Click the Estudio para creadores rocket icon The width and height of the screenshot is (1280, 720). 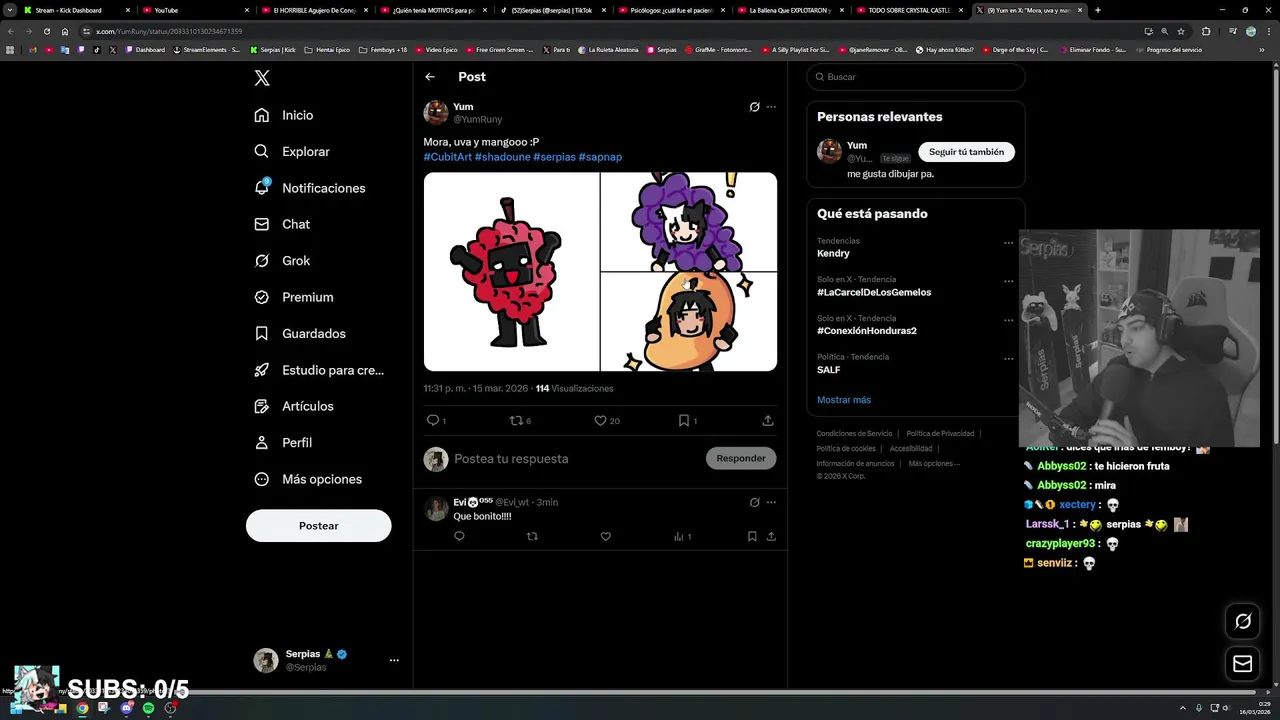(x=261, y=370)
